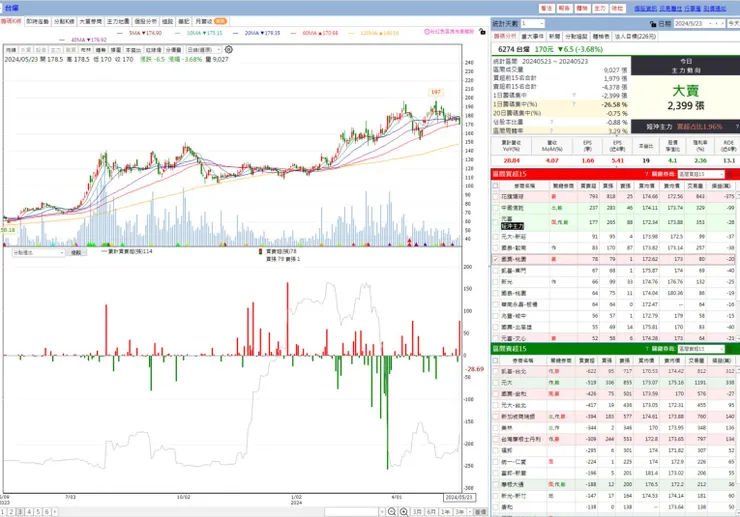Image resolution: width=740 pixels, height=517 pixels.
Task: Open chart settings gear icon
Action: point(228,50)
